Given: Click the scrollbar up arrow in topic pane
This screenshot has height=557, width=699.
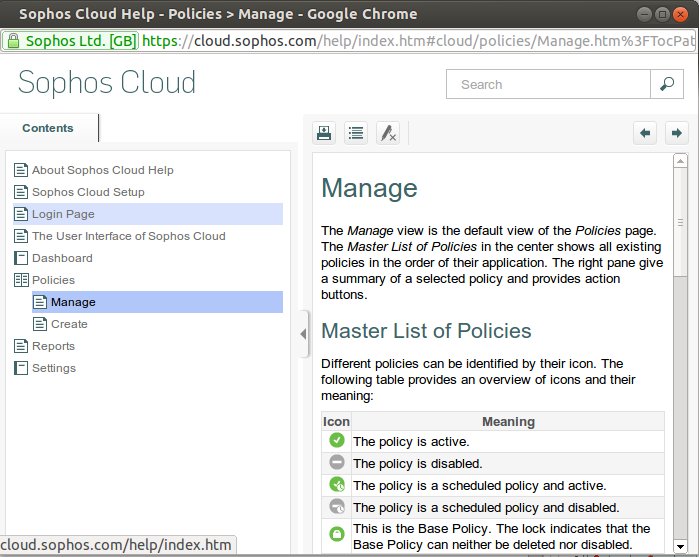Looking at the screenshot, I should click(680, 161).
